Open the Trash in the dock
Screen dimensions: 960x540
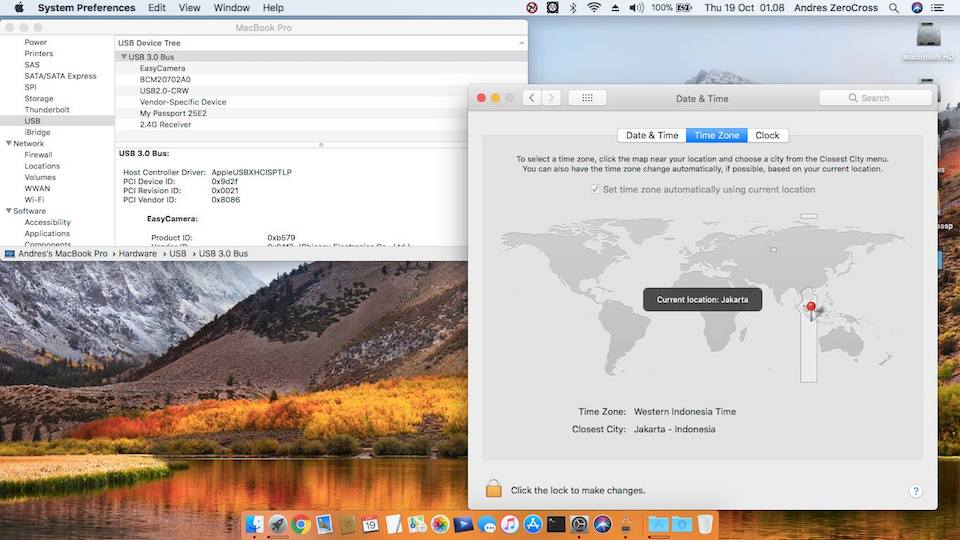(705, 524)
